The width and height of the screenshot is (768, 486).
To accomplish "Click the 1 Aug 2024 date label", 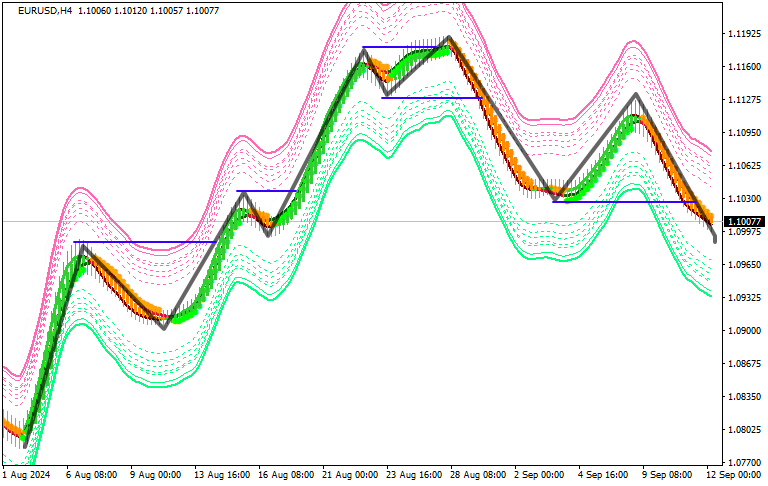I will (x=26, y=475).
